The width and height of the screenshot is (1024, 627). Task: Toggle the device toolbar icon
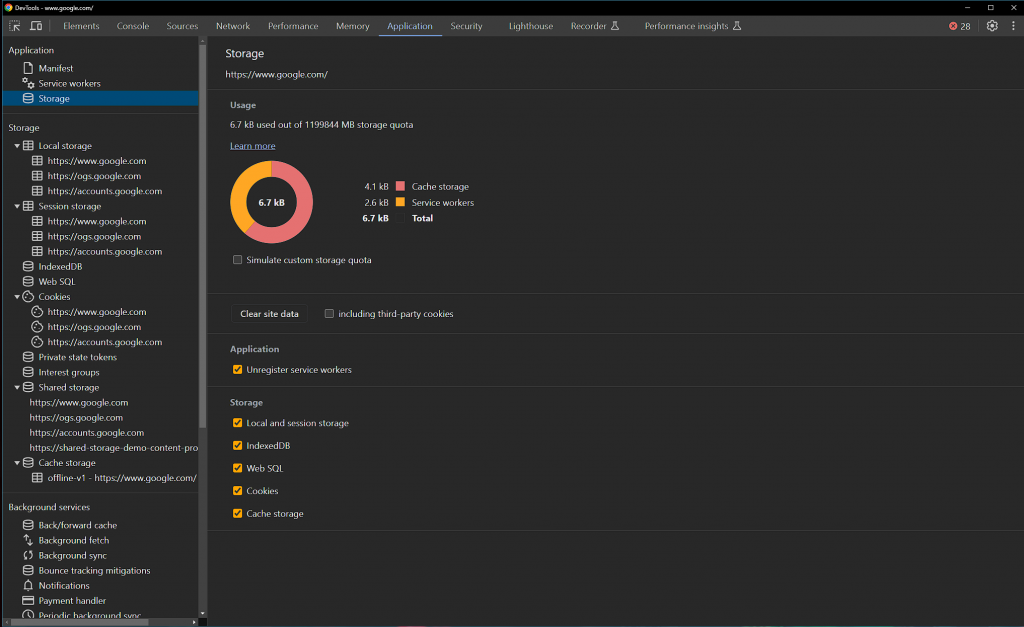[x=35, y=26]
